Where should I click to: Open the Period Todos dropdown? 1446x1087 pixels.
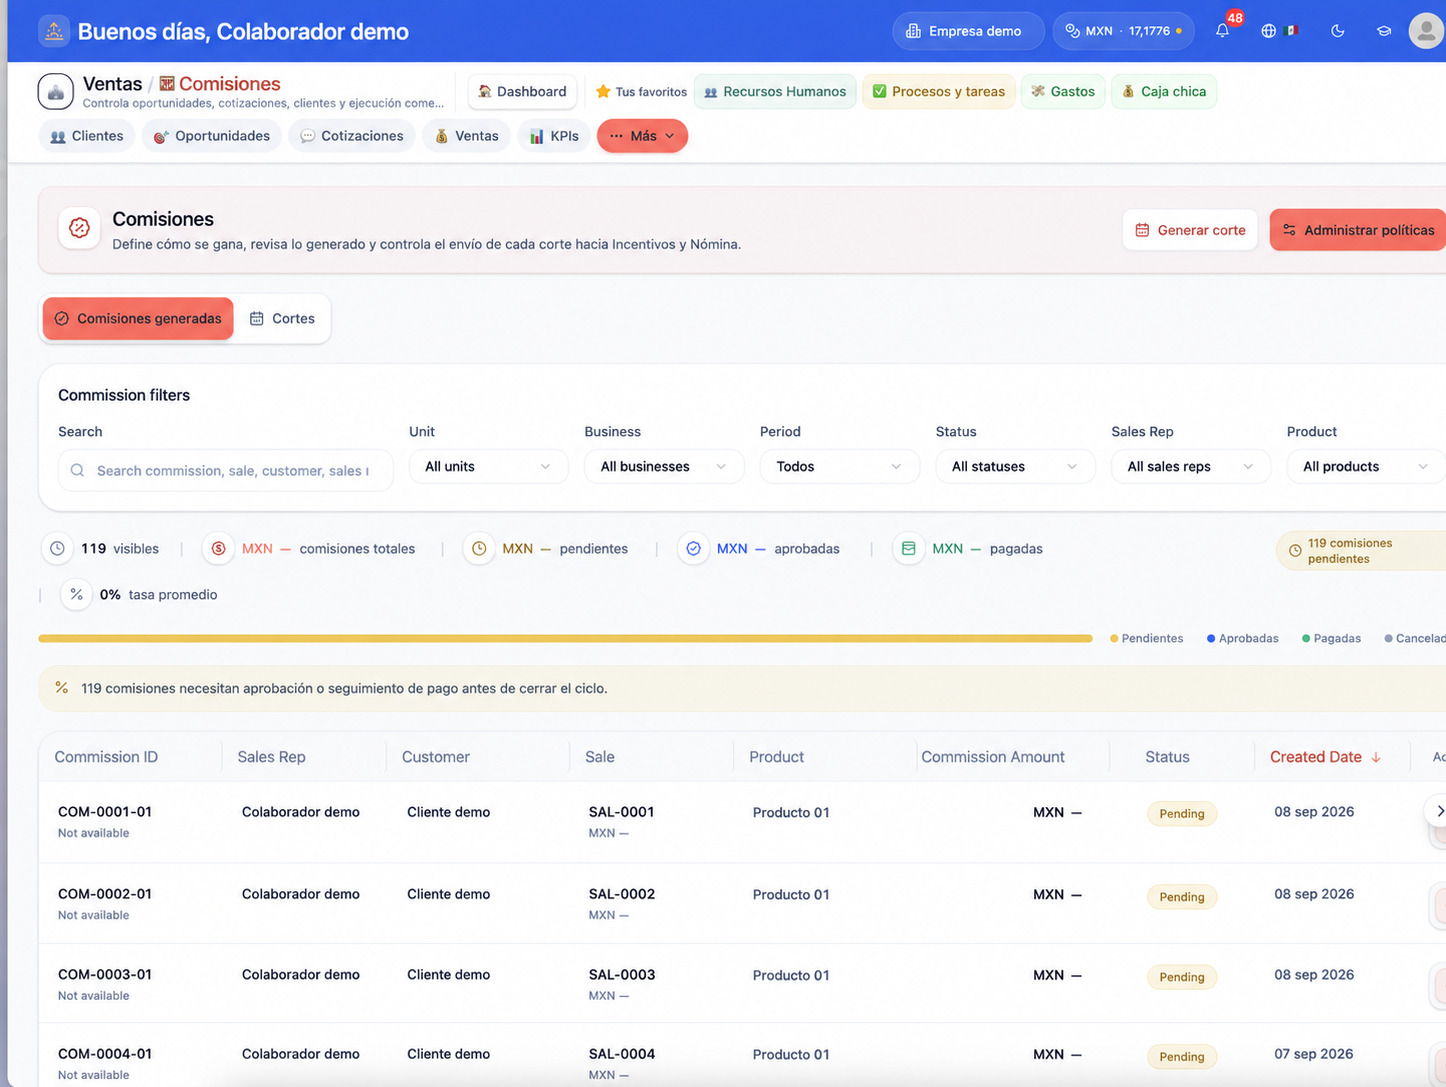(839, 466)
